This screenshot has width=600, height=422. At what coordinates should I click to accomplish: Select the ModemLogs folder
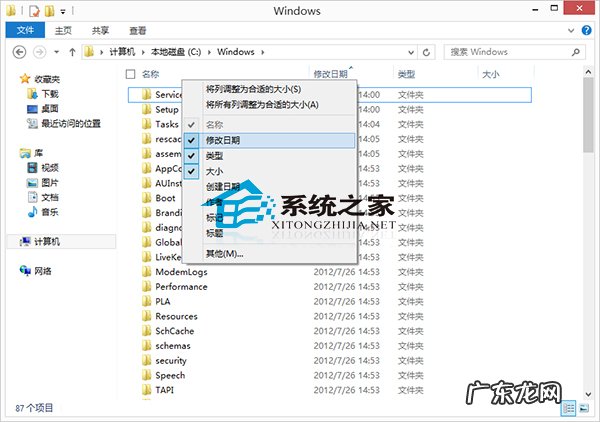(181, 272)
